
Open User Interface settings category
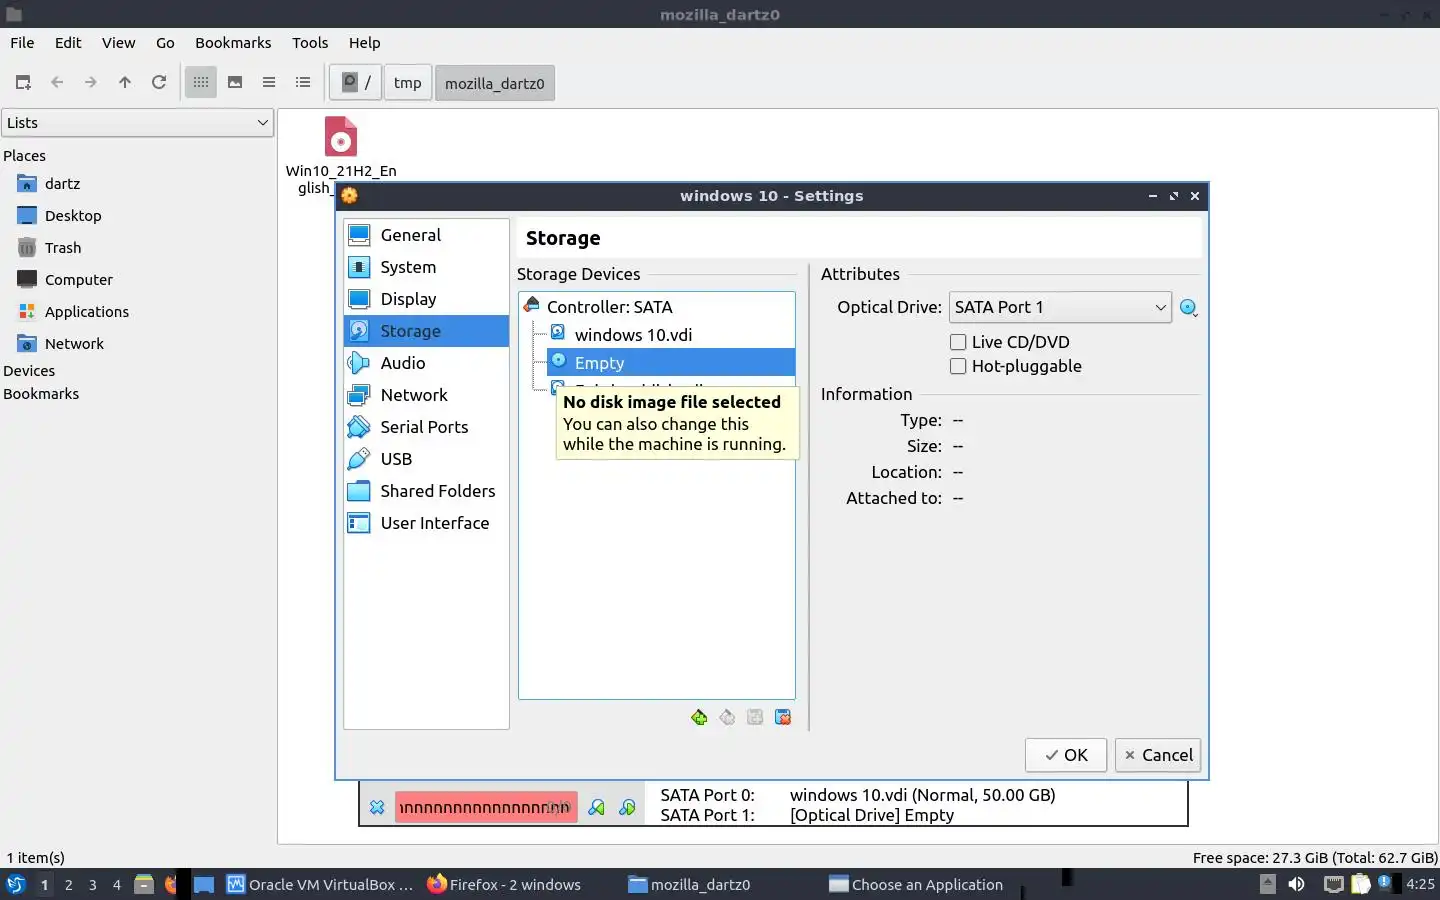(x=426, y=523)
